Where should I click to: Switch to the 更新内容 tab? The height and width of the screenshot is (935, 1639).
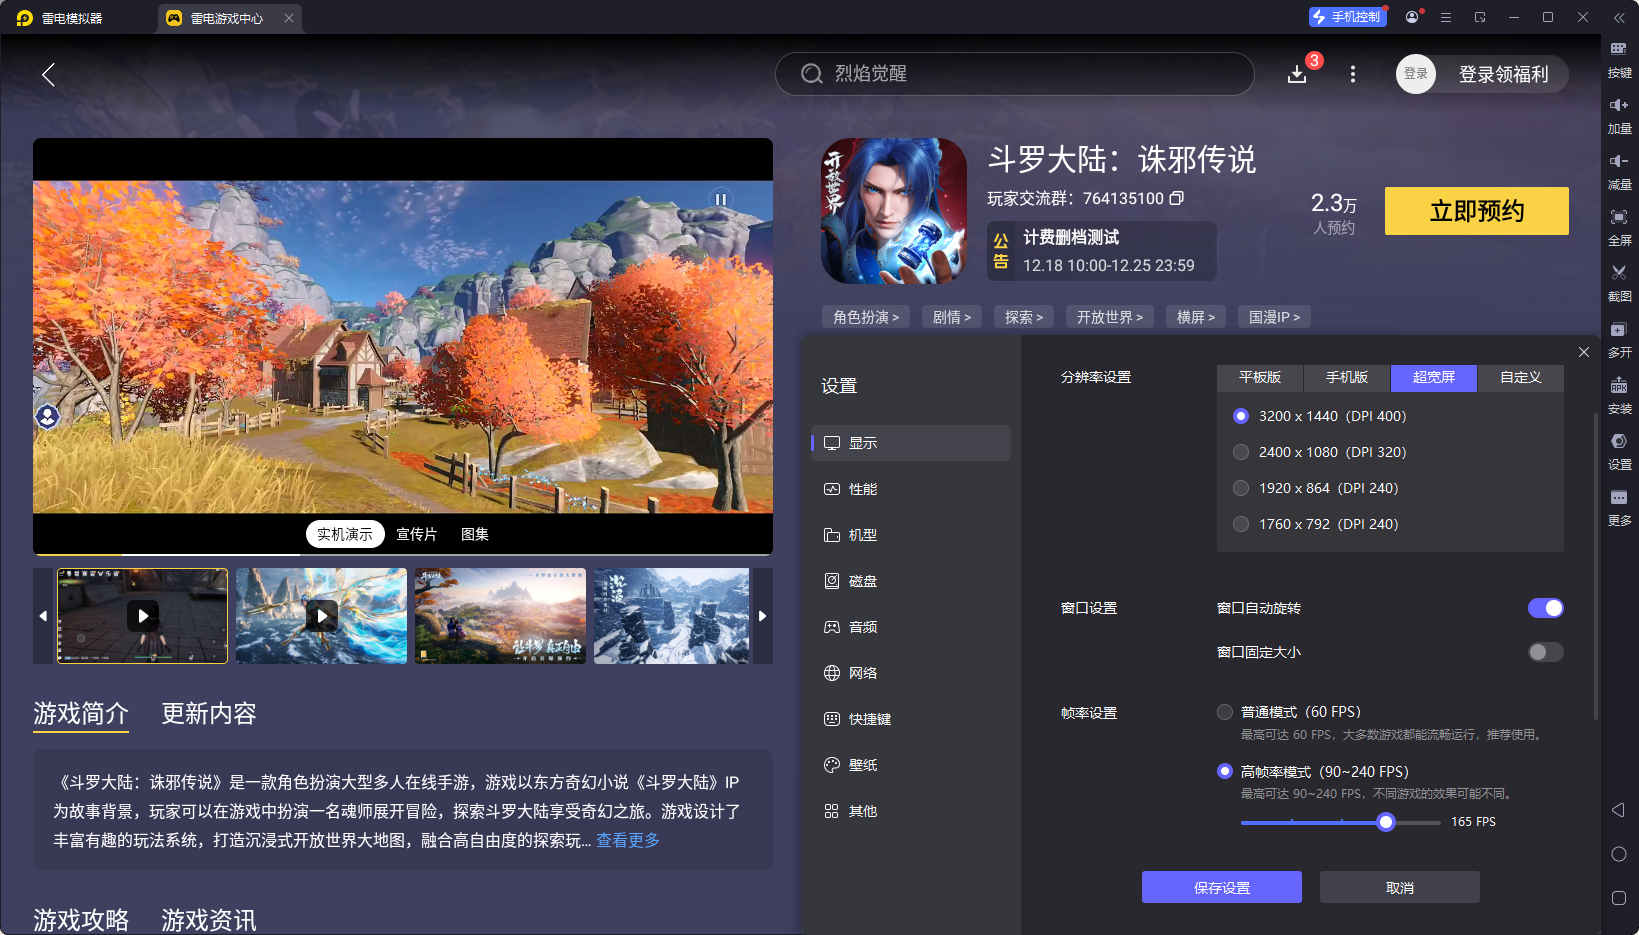pyautogui.click(x=208, y=714)
